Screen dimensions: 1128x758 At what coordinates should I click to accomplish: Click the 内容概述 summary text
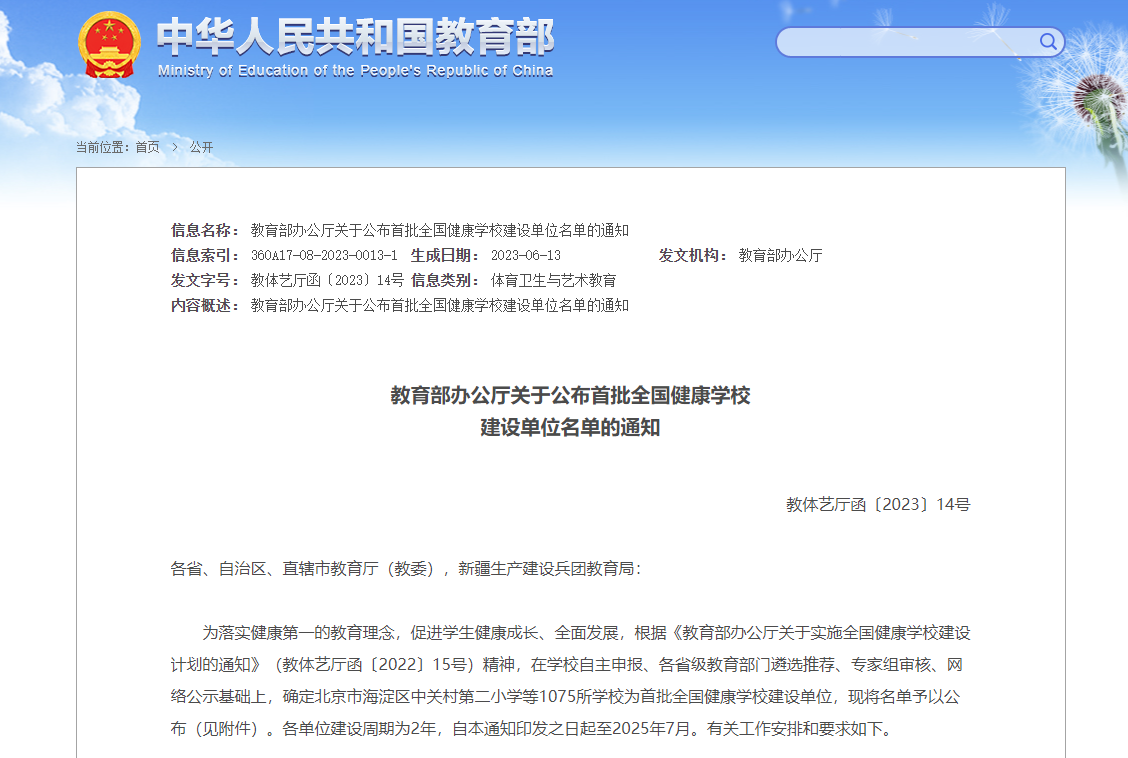[439, 306]
